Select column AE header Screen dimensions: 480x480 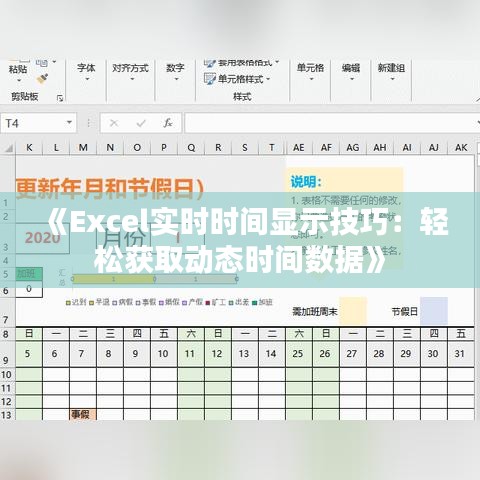[x=299, y=148]
